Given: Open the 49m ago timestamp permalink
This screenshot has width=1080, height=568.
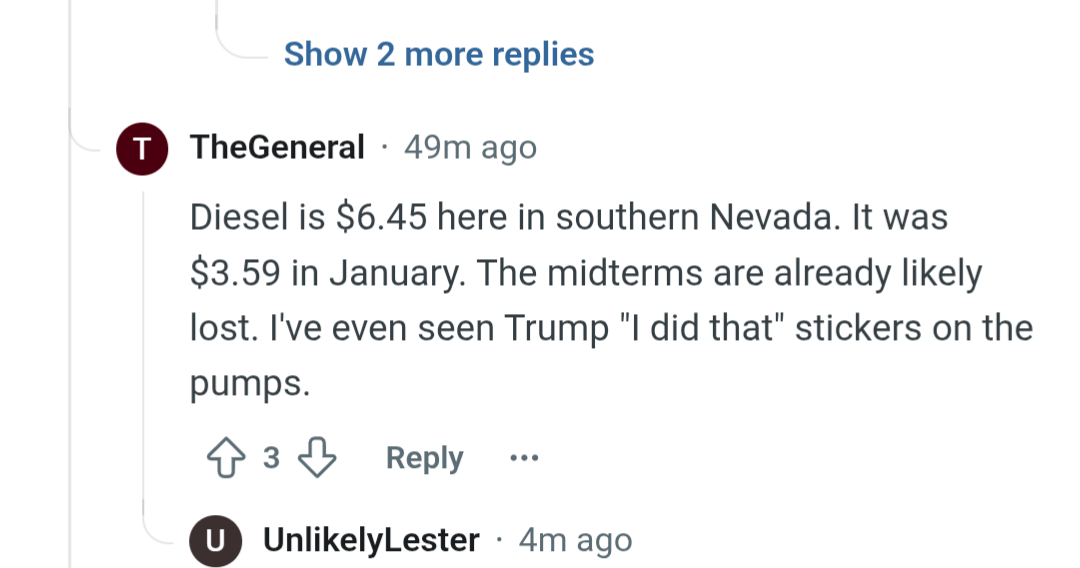Looking at the screenshot, I should [470, 148].
